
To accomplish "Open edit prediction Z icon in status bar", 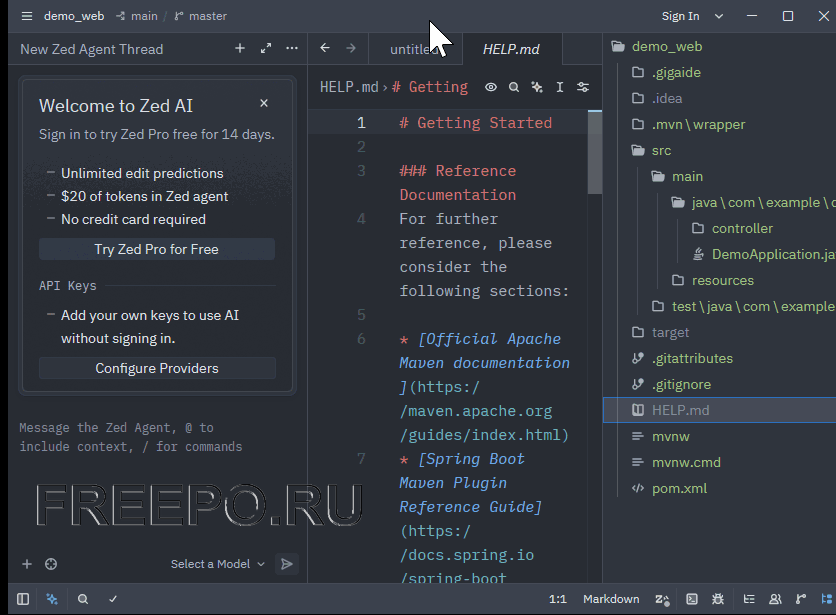I will pyautogui.click(x=662, y=600).
